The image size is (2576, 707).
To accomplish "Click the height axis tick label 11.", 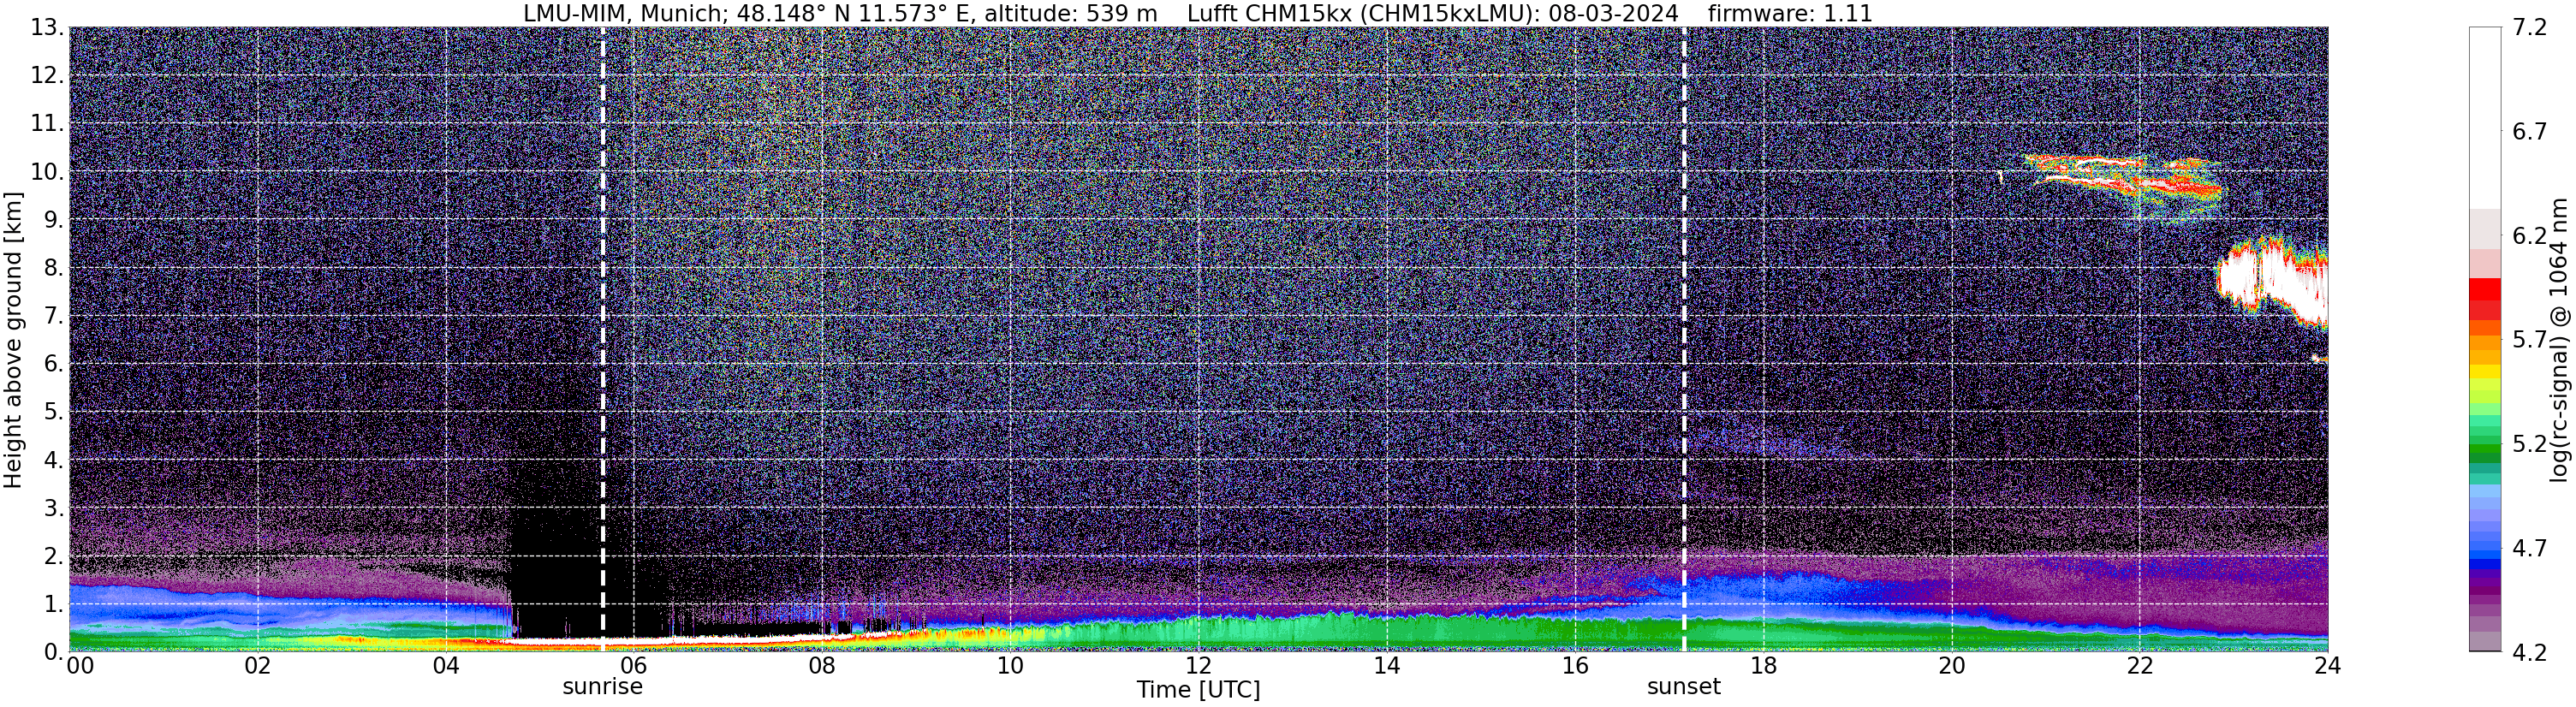I will pos(47,124).
